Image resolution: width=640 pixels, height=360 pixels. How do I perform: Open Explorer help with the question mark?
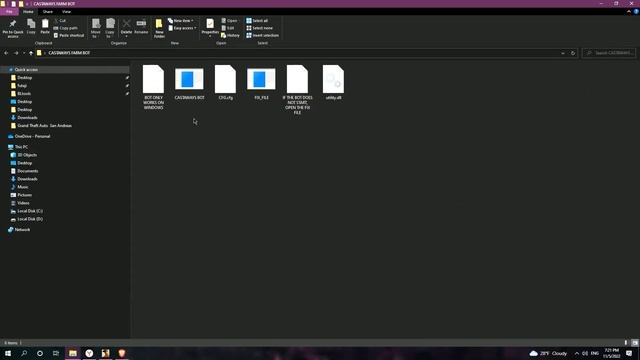click(x=636, y=12)
